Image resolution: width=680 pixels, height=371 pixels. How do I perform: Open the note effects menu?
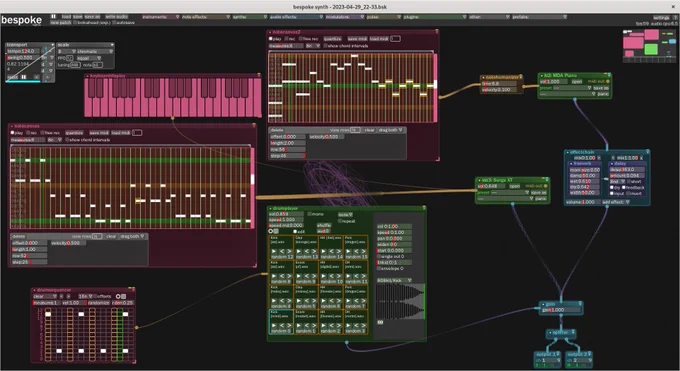pyautogui.click(x=206, y=16)
